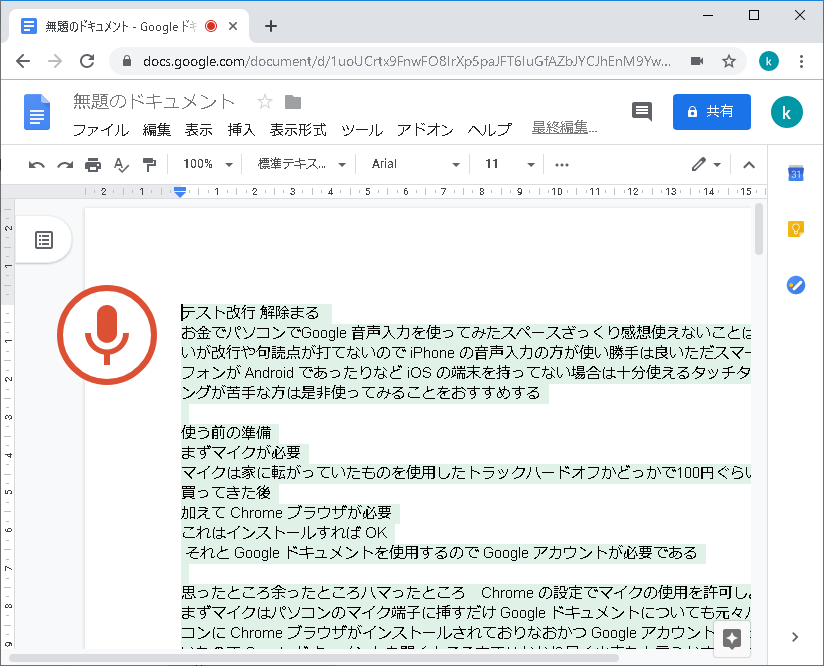The height and width of the screenshot is (666, 824).
Task: Click the spell check icon
Action: pyautogui.click(x=121, y=164)
